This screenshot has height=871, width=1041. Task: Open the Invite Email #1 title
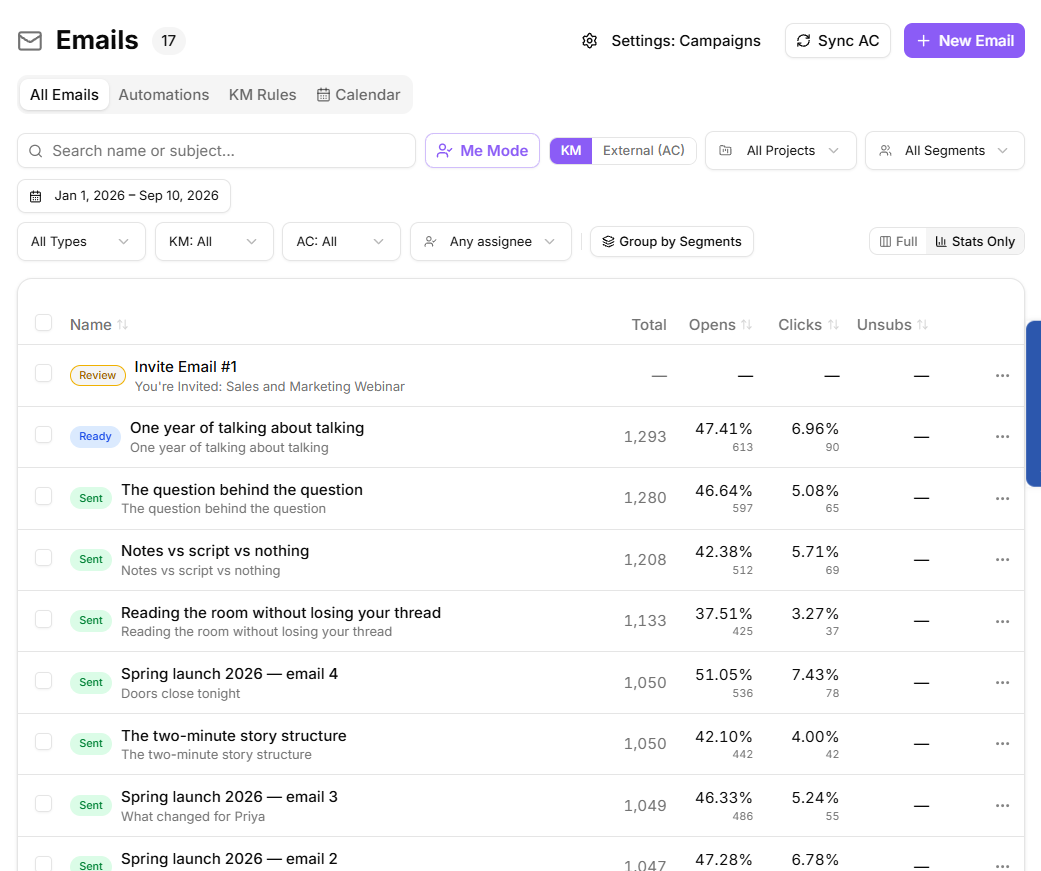pyautogui.click(x=185, y=367)
